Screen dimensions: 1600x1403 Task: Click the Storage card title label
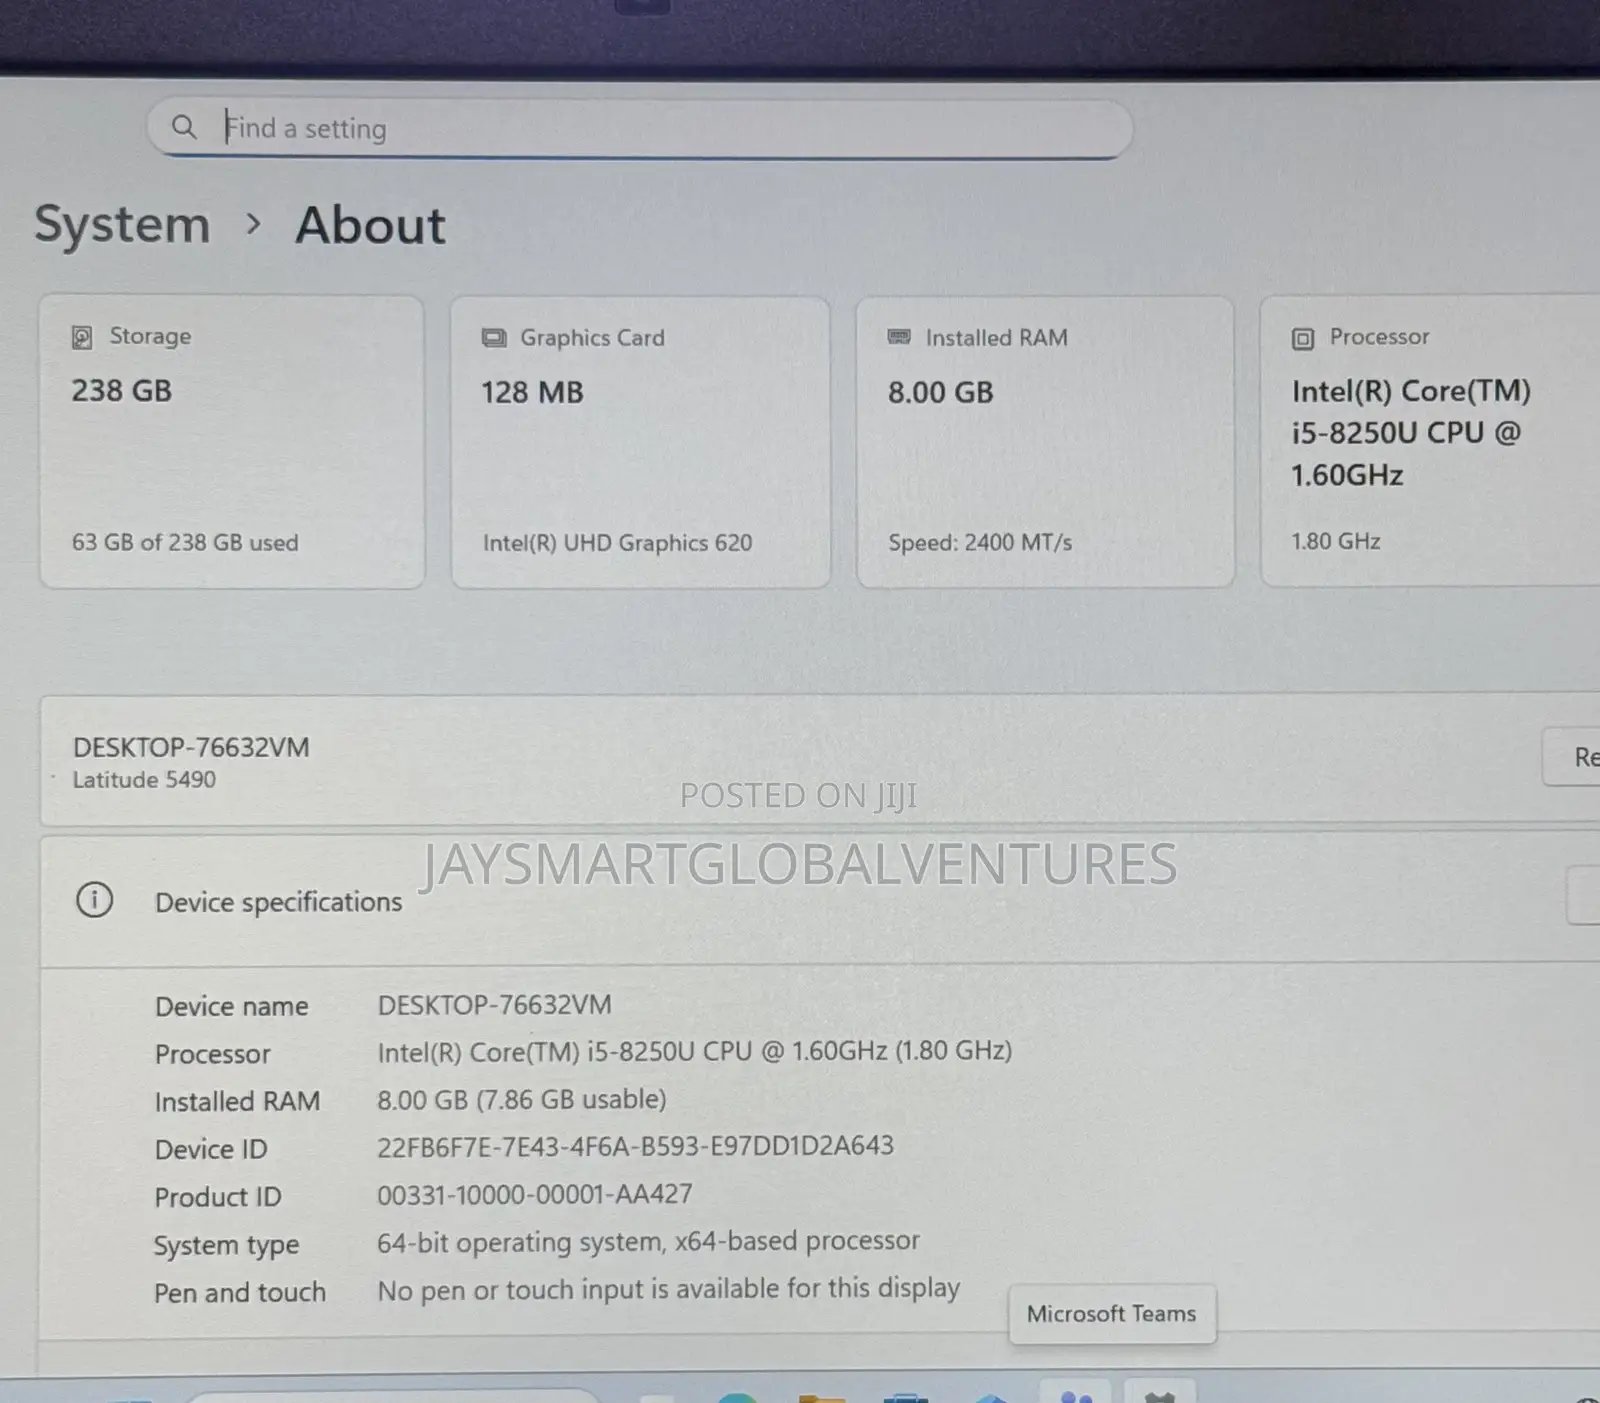(150, 336)
